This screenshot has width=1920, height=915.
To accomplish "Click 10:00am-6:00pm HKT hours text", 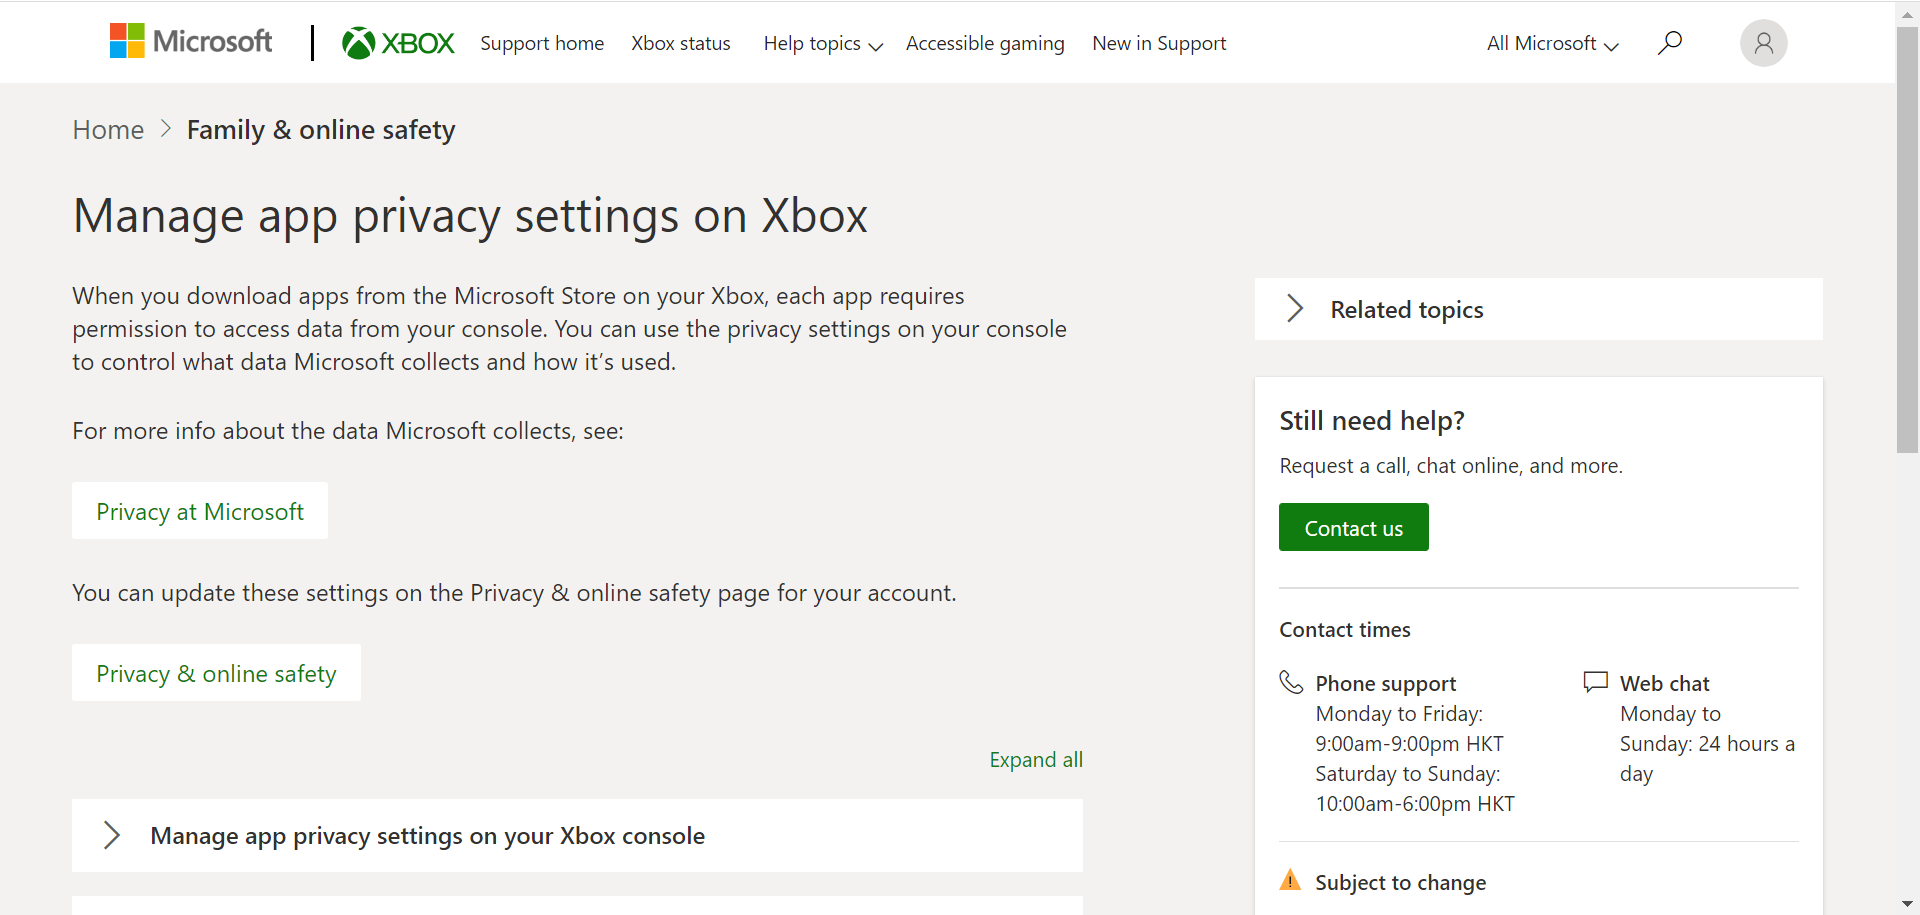I will [x=1415, y=803].
